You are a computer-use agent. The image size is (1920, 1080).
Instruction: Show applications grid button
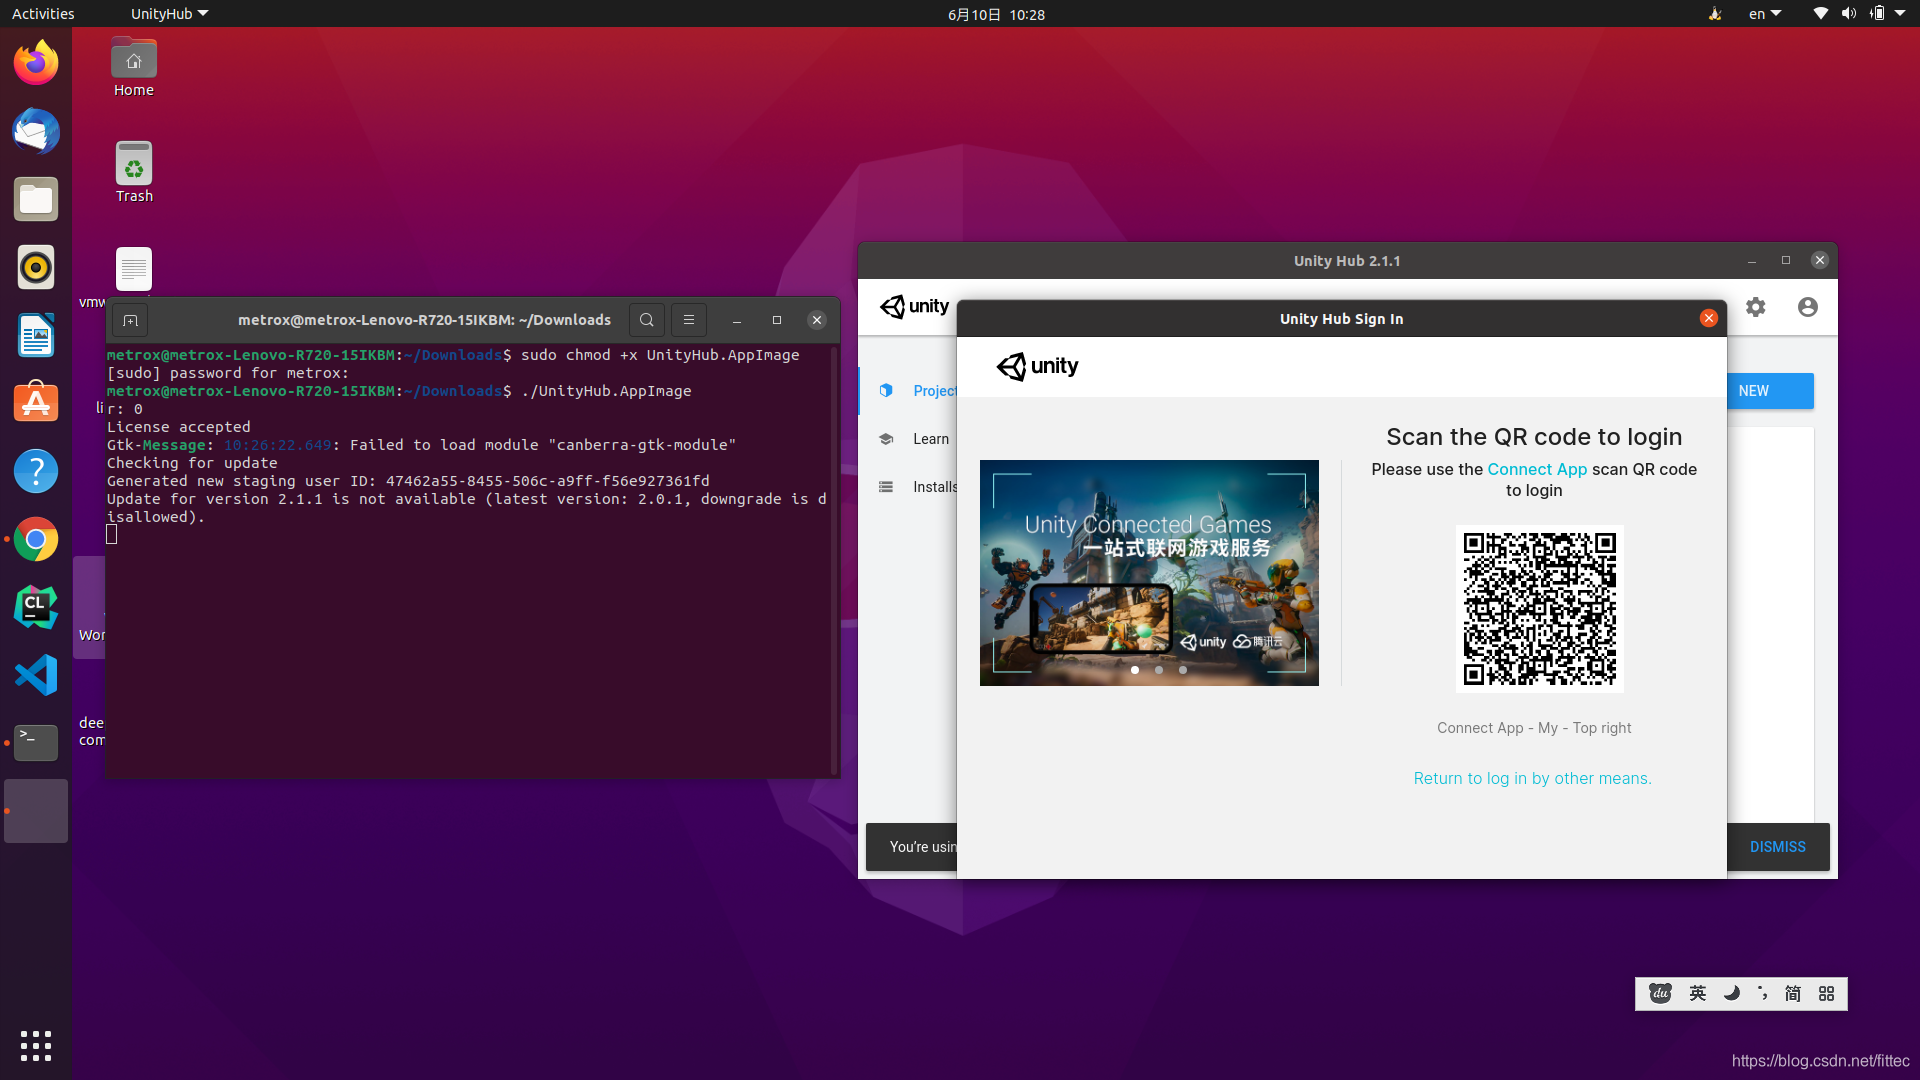(x=36, y=1045)
